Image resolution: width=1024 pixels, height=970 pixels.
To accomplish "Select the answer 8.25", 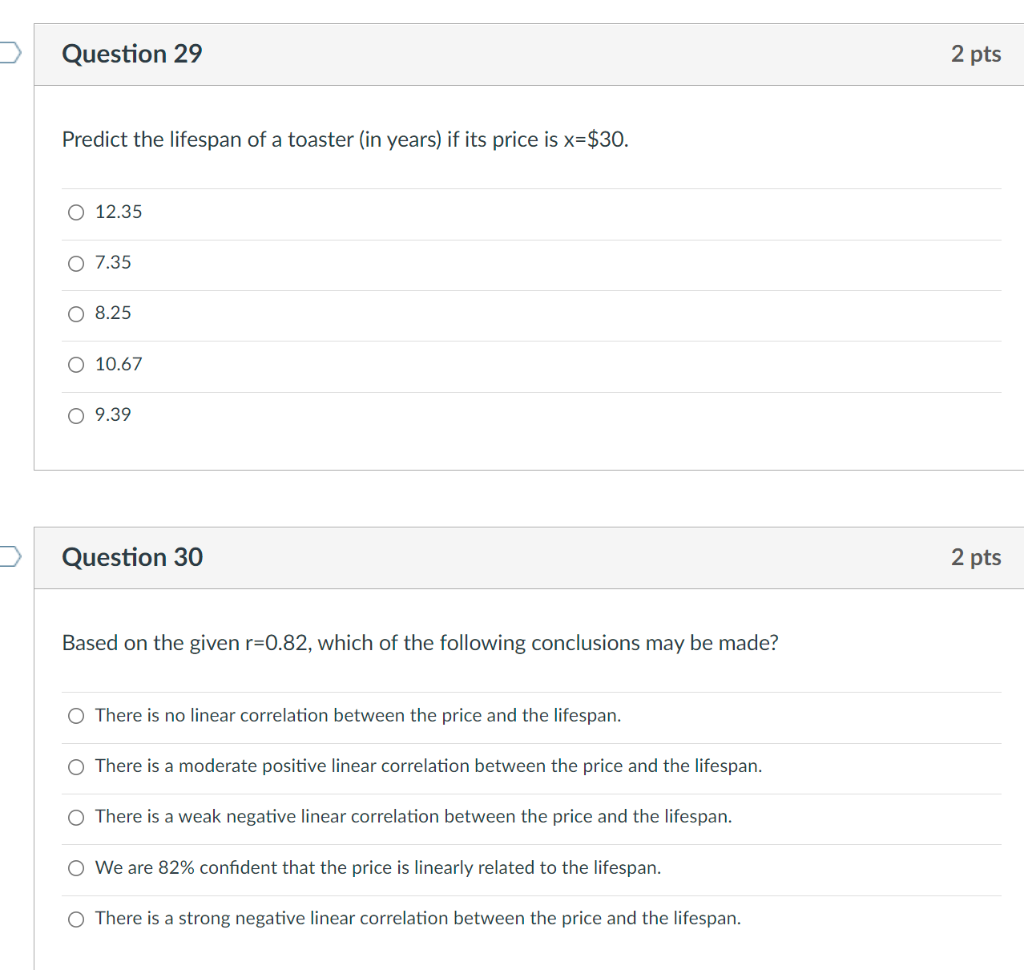I will [76, 314].
